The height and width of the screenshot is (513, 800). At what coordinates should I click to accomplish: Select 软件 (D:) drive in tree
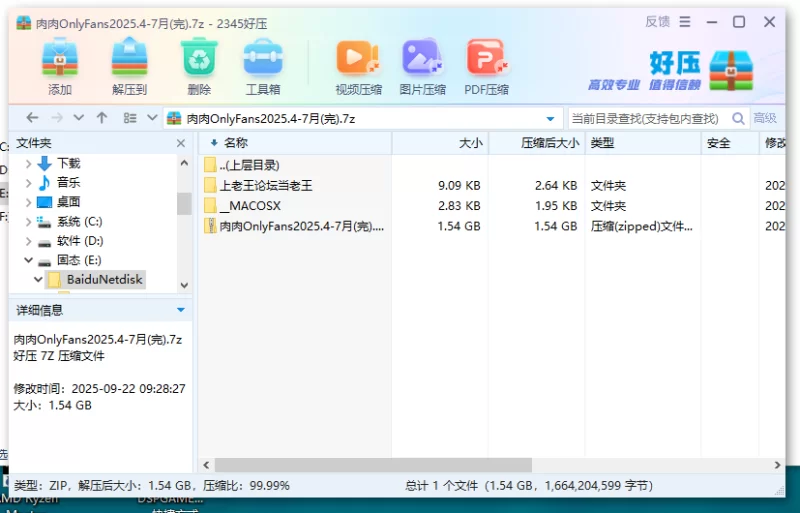point(80,241)
